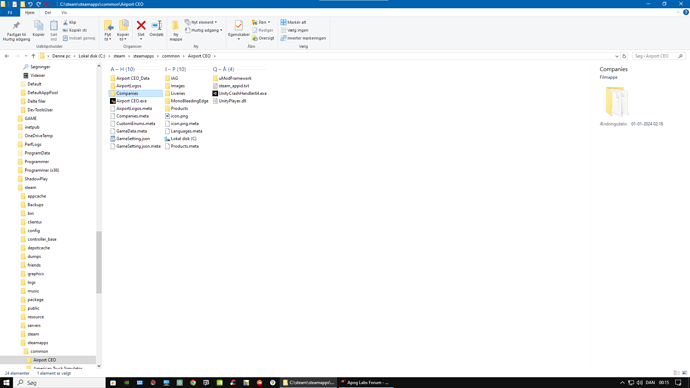Open the Fil menu tab

tap(10, 13)
